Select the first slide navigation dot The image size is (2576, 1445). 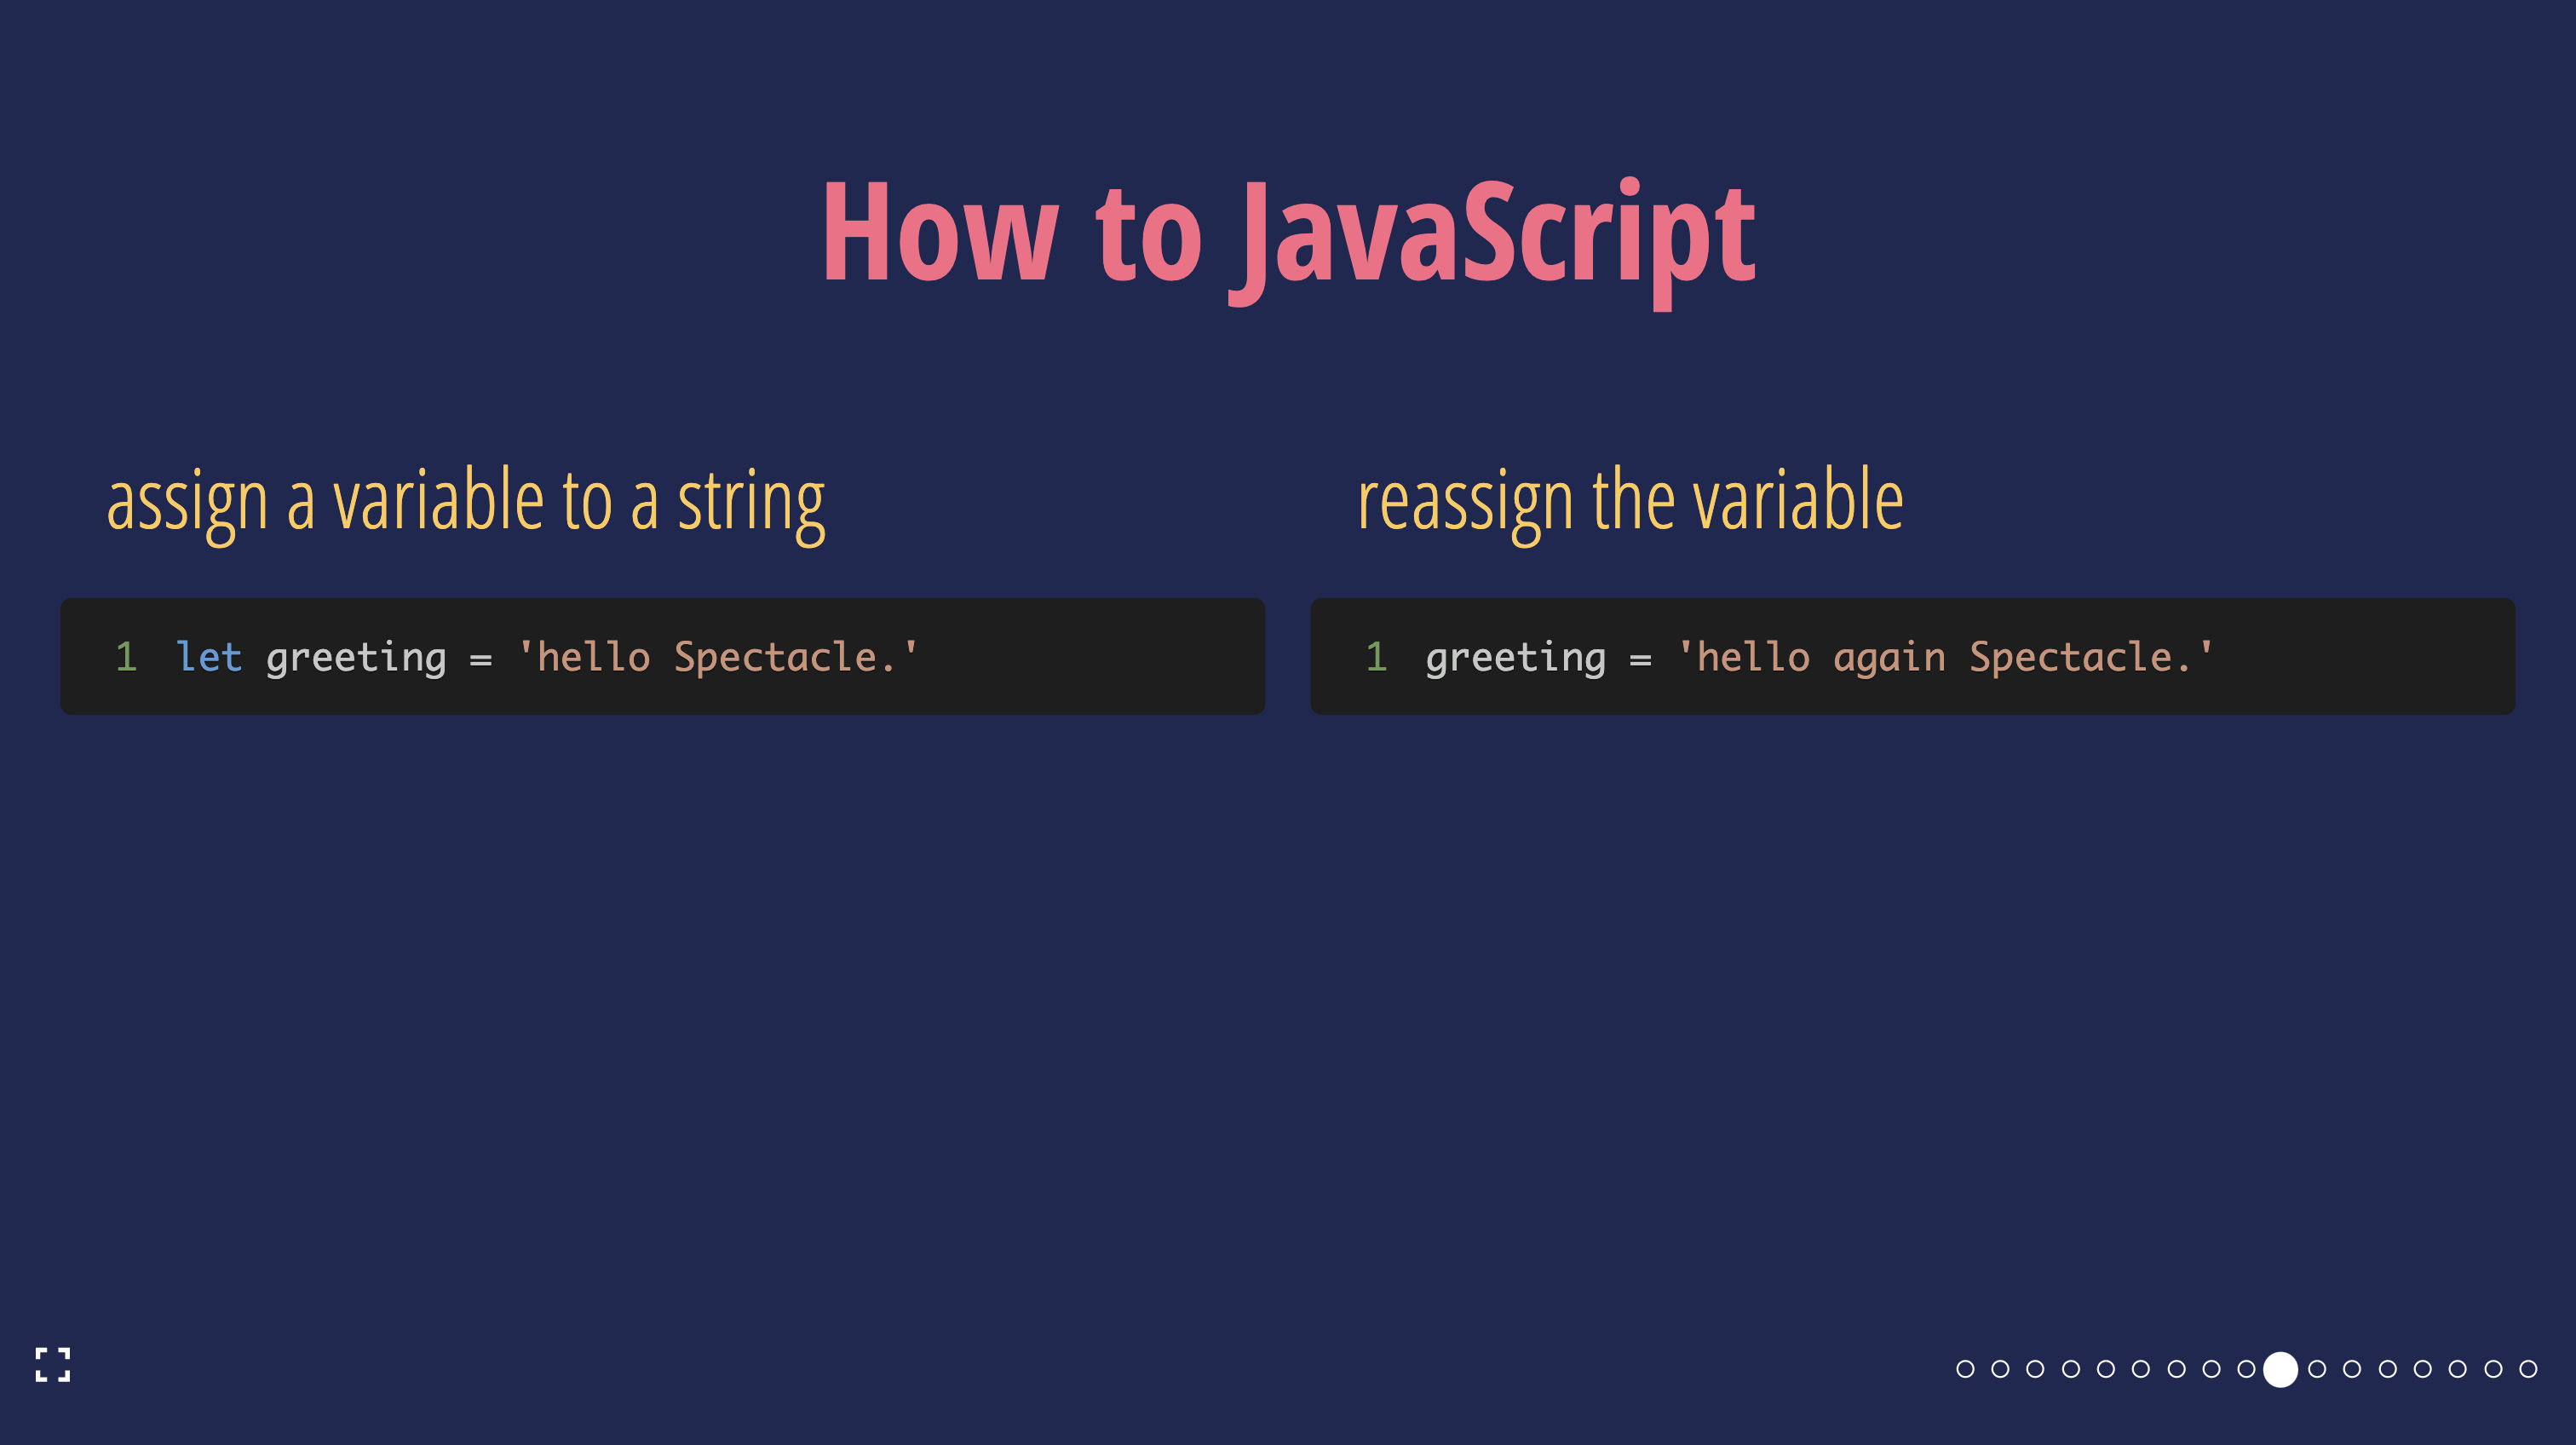tap(1965, 1370)
